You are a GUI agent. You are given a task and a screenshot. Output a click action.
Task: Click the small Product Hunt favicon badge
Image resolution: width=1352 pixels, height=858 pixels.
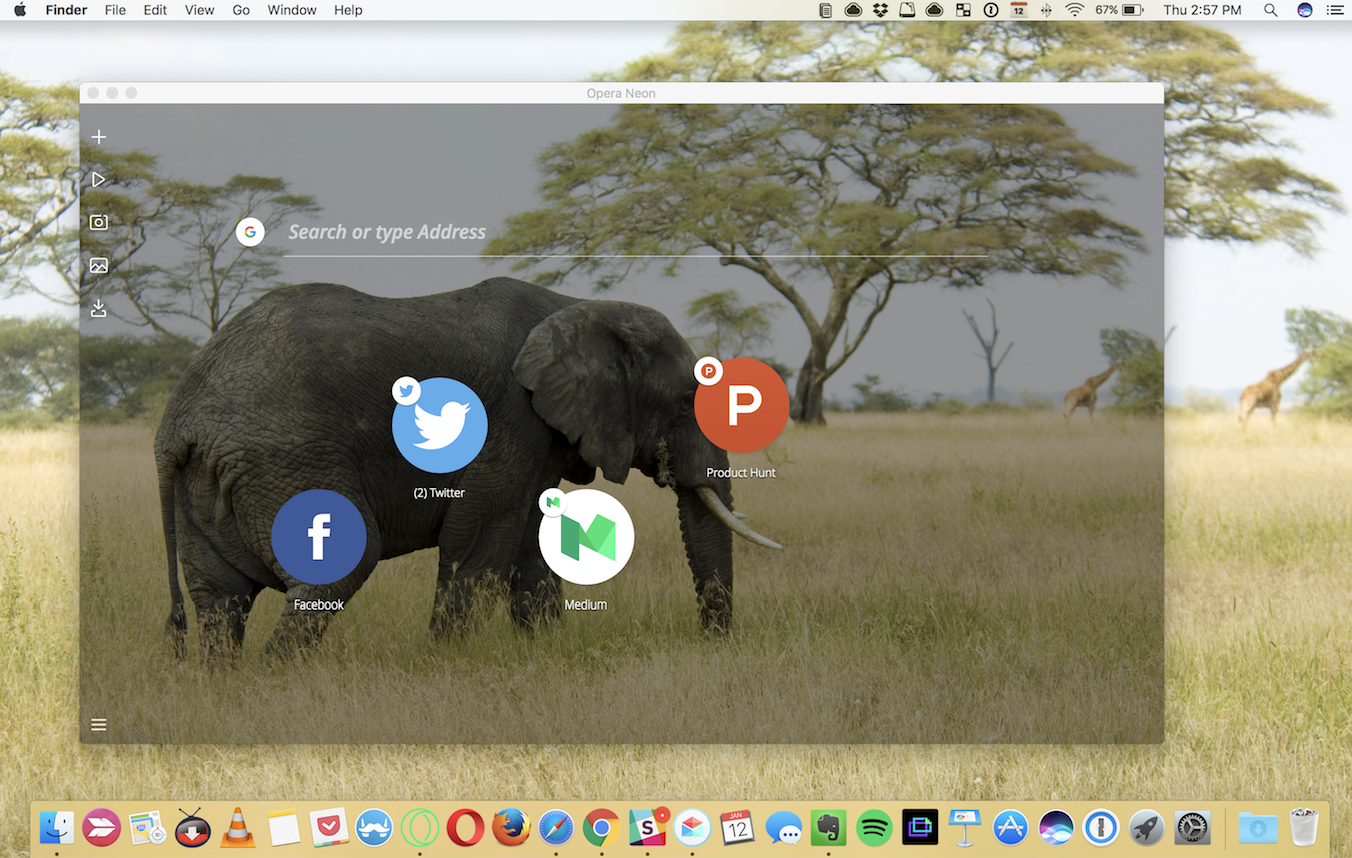point(708,371)
